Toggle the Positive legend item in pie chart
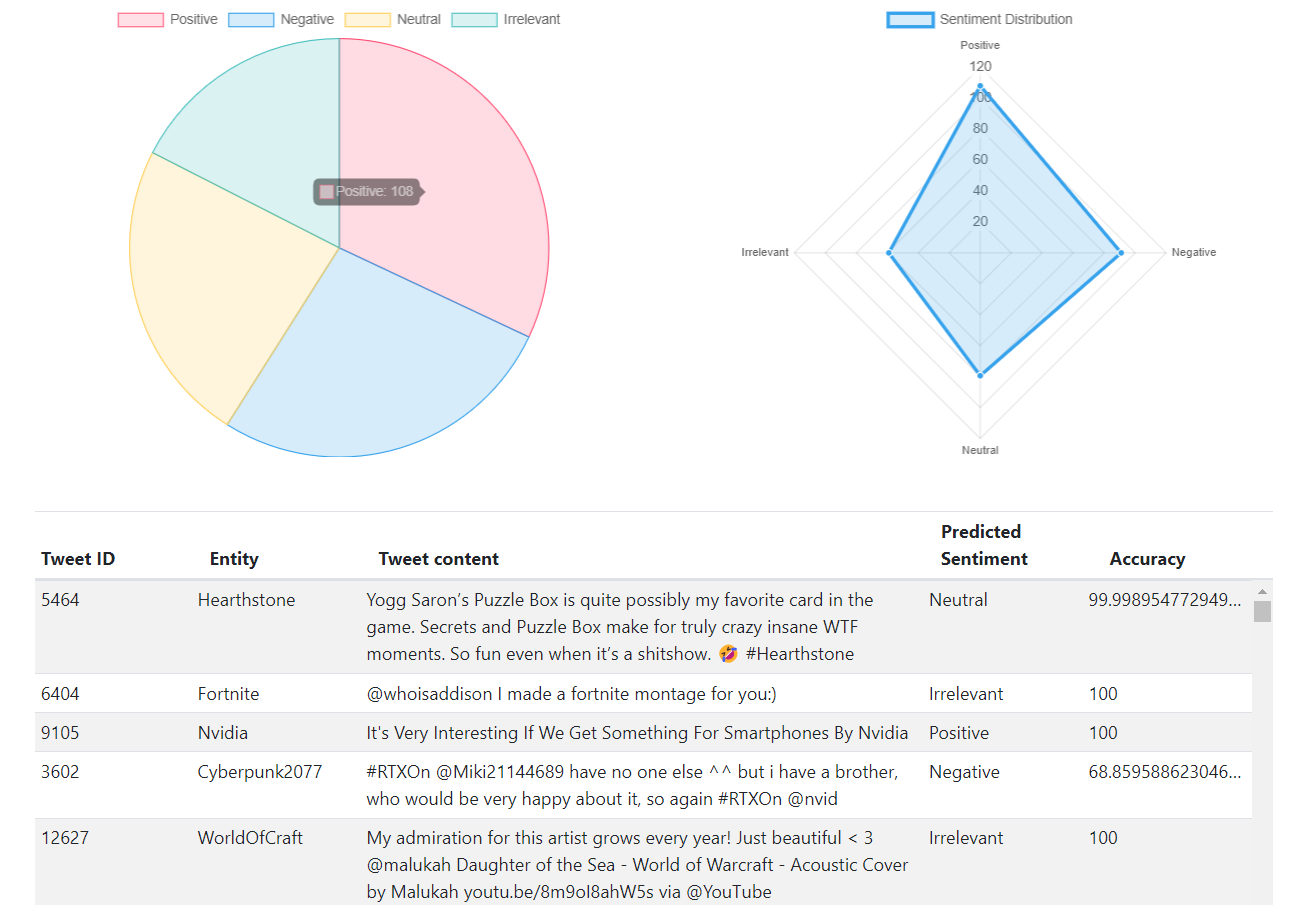This screenshot has height=905, width=1310. pos(167,20)
